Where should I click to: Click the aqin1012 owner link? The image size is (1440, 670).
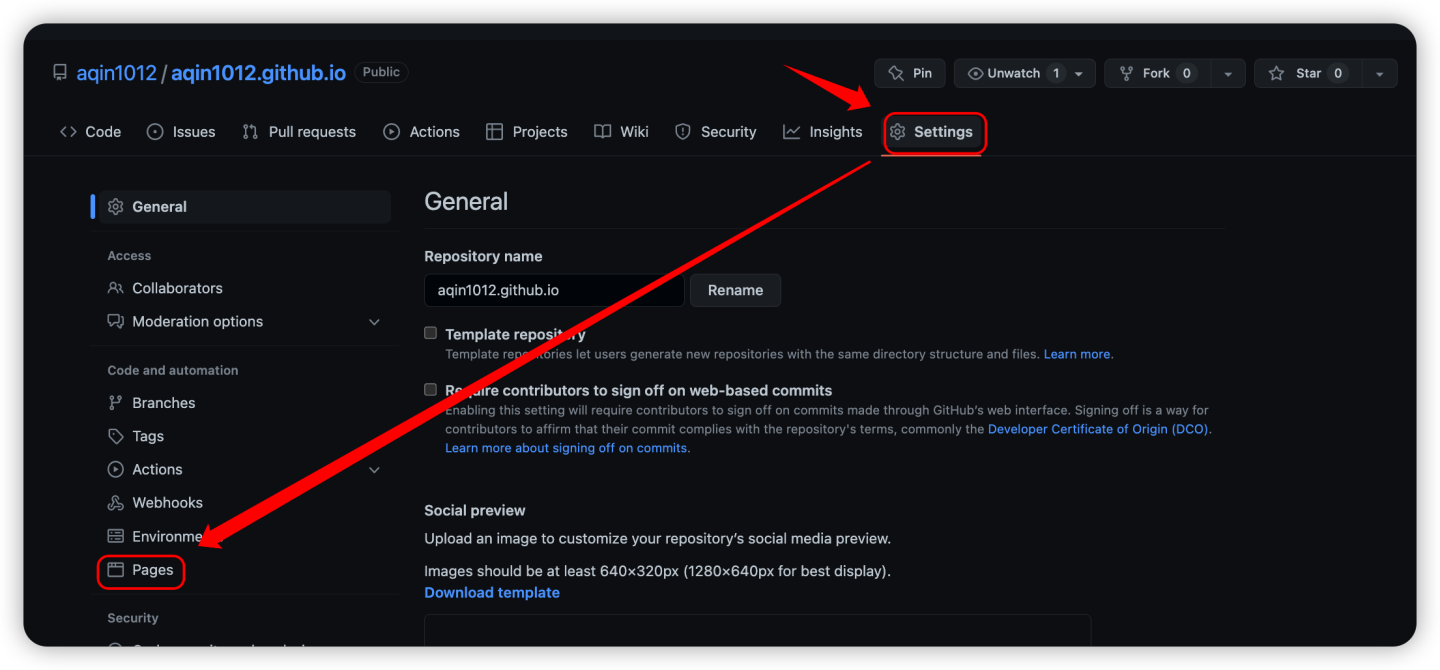(116, 73)
